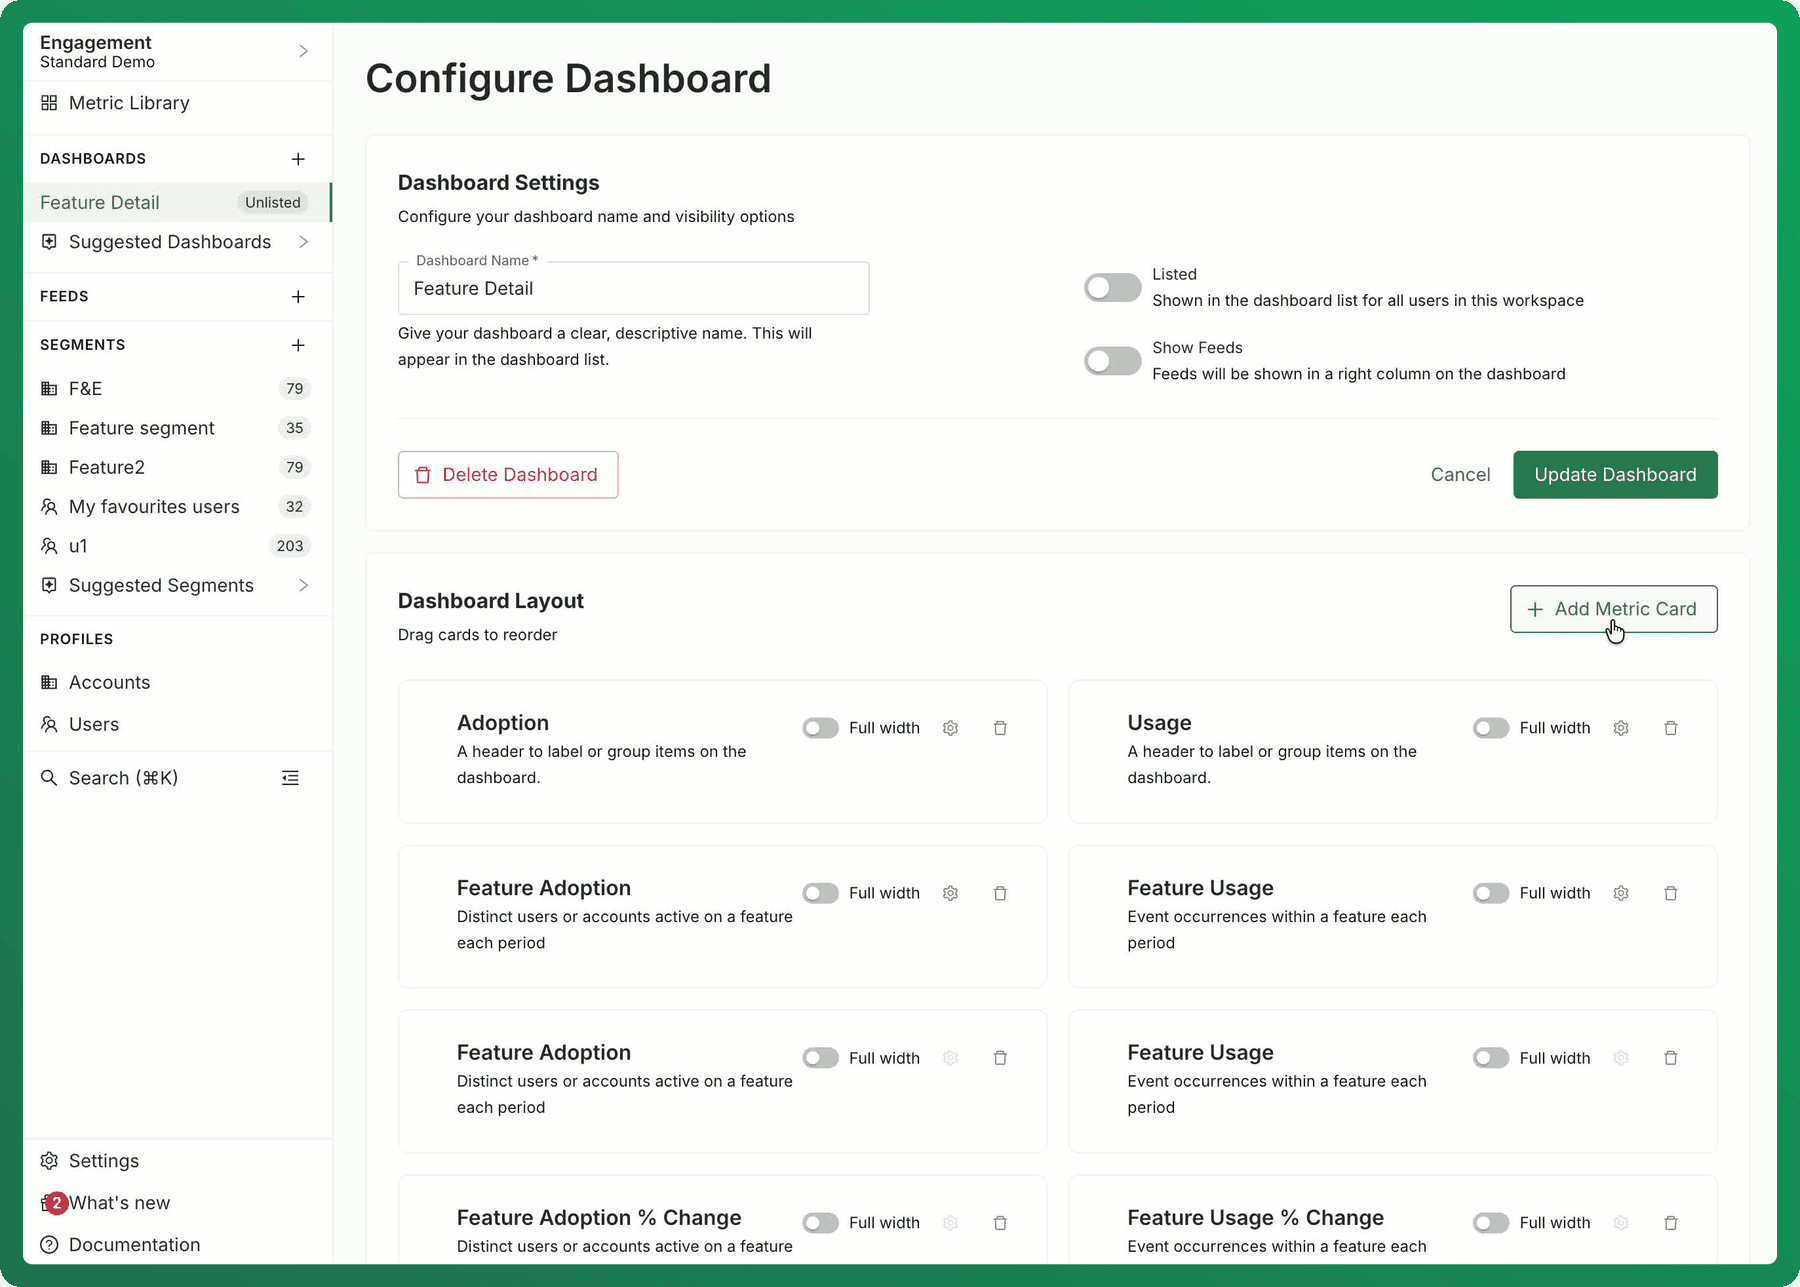
Task: Click the Feature segment building icon
Action: [x=49, y=428]
